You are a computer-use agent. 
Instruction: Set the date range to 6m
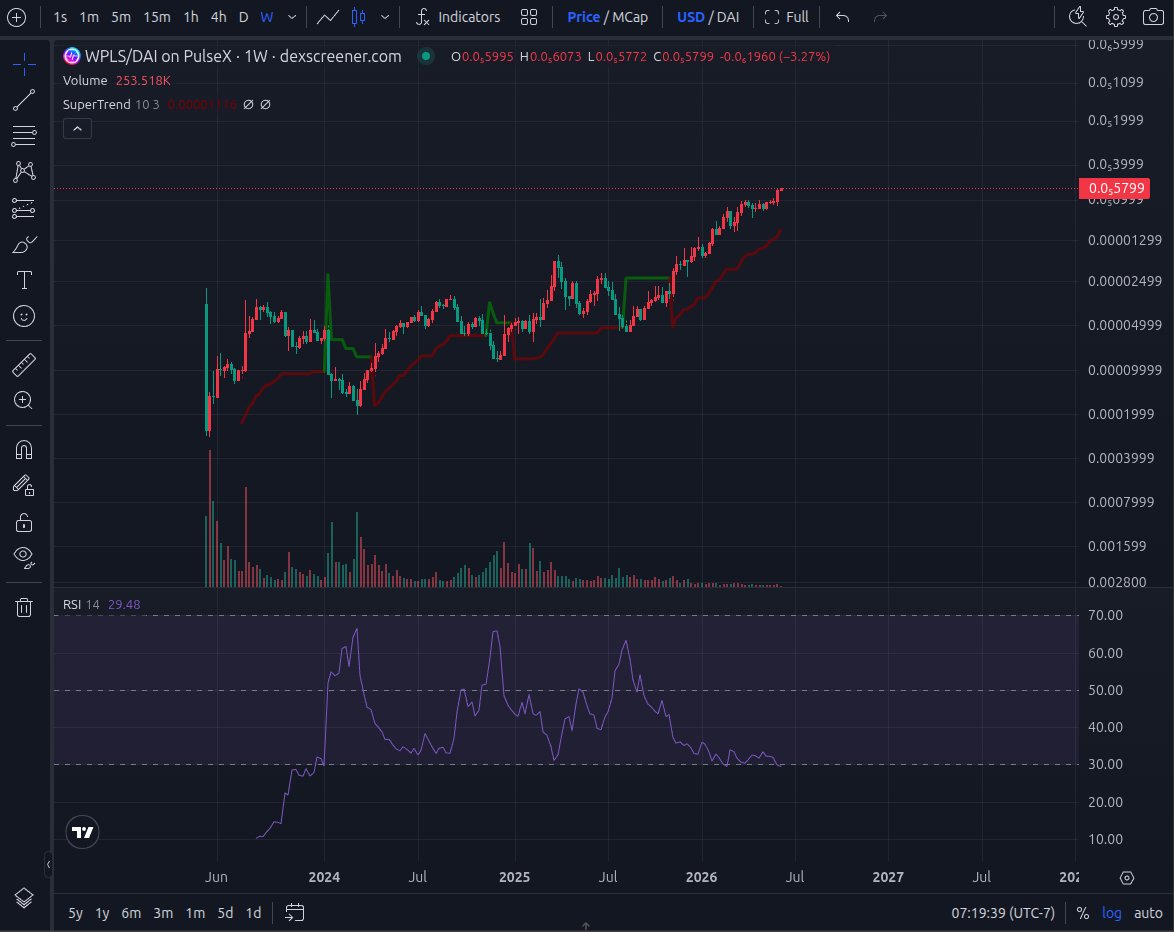[131, 913]
